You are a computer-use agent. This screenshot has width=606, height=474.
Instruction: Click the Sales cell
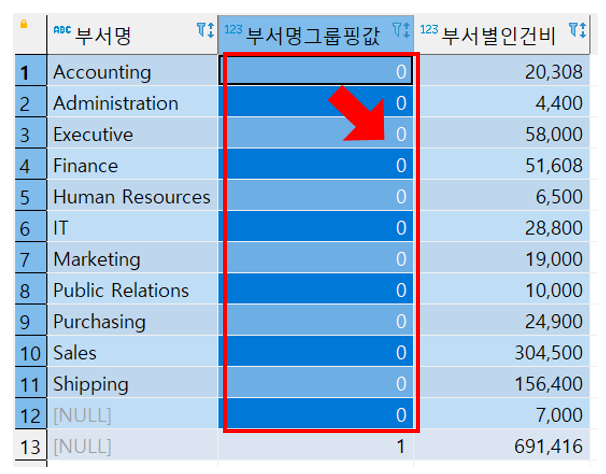pos(133,351)
